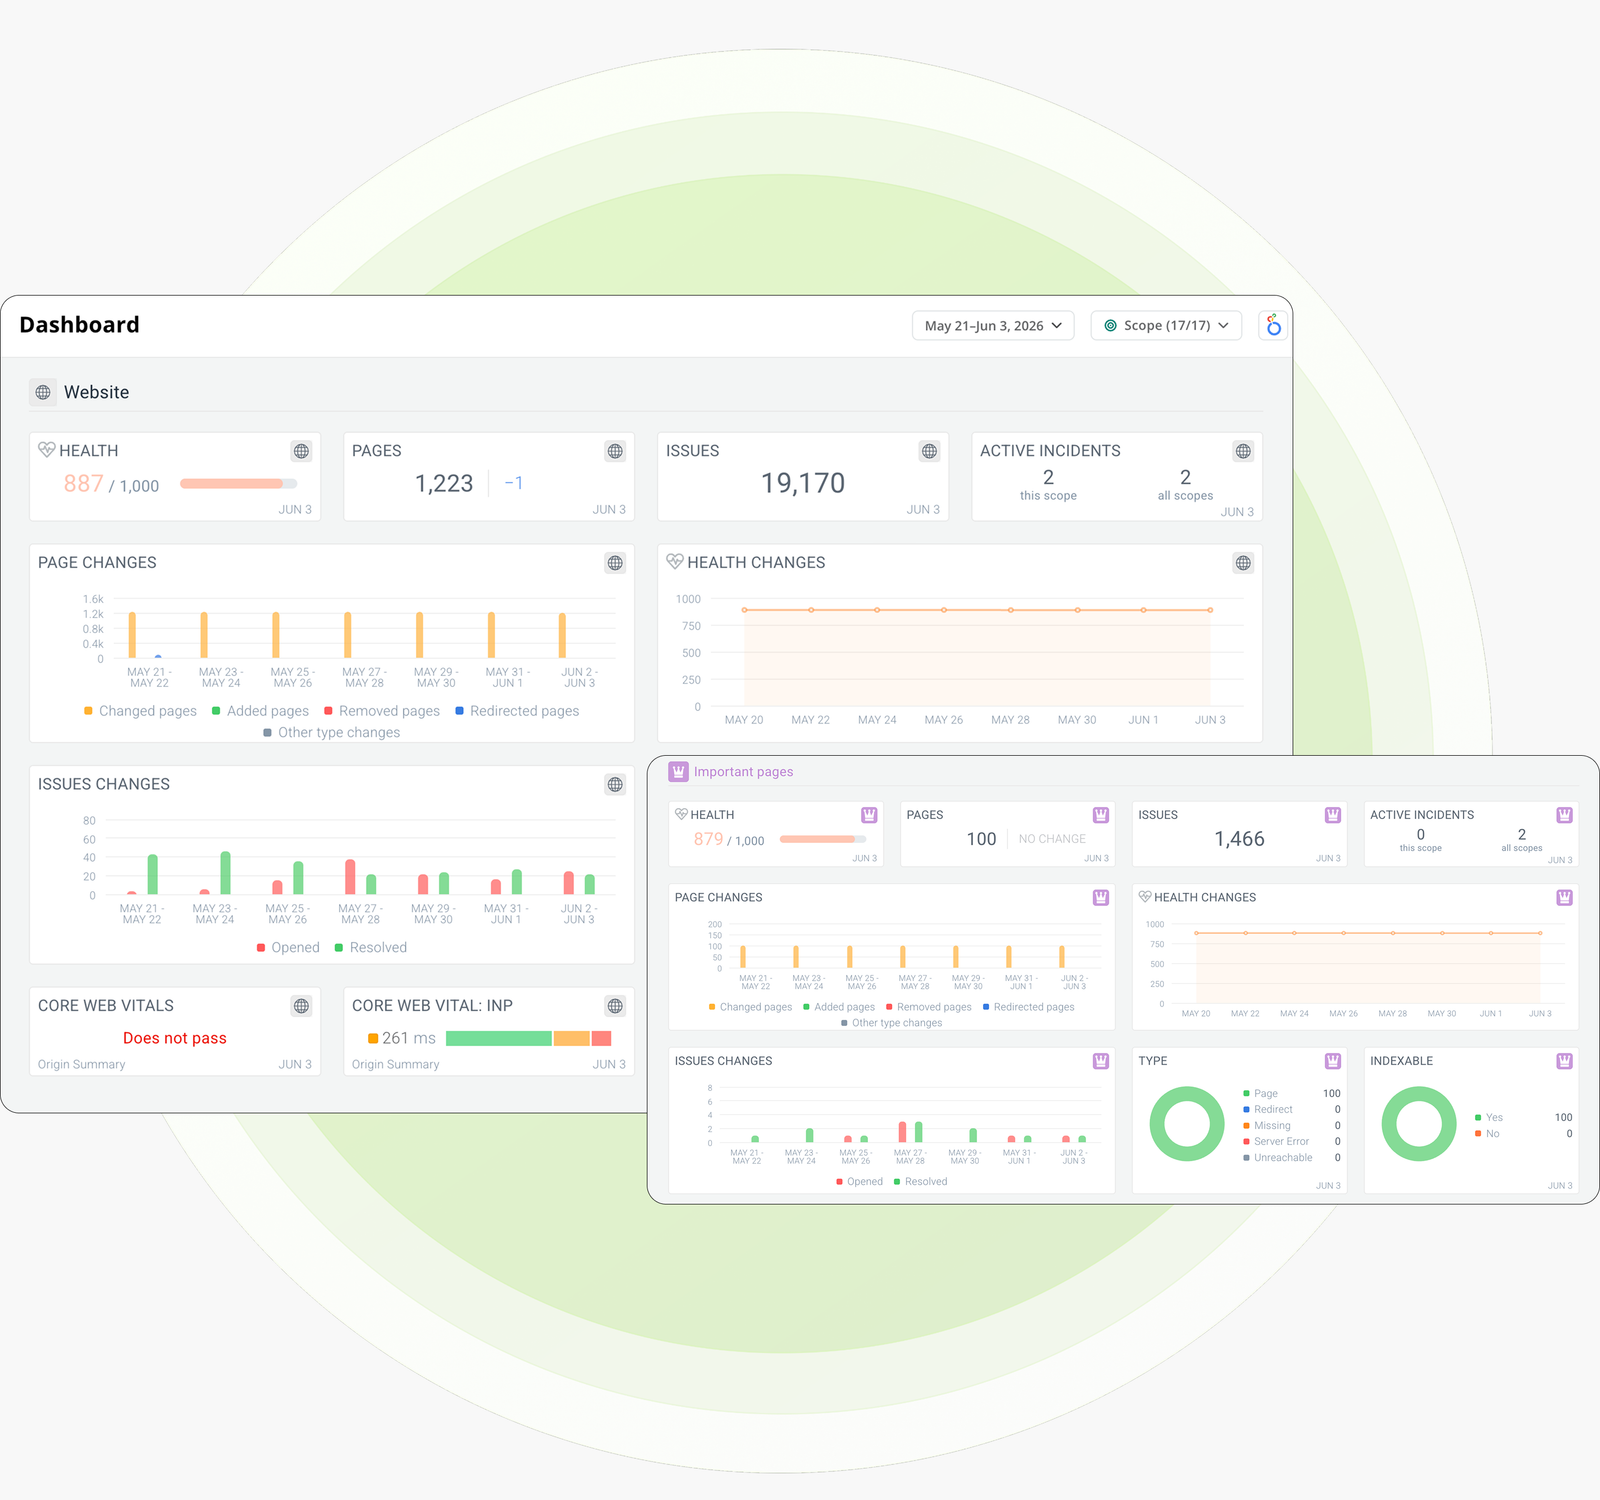Click the Website health score progress bar
1600x1500 pixels.
238,484
